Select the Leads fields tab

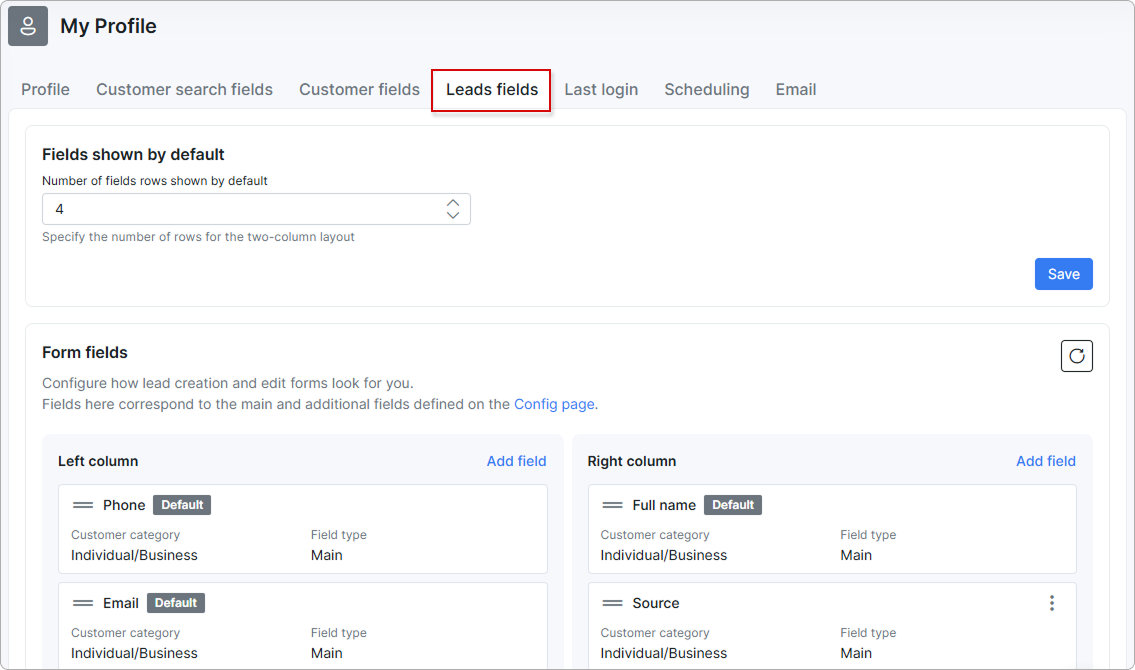tap(492, 89)
